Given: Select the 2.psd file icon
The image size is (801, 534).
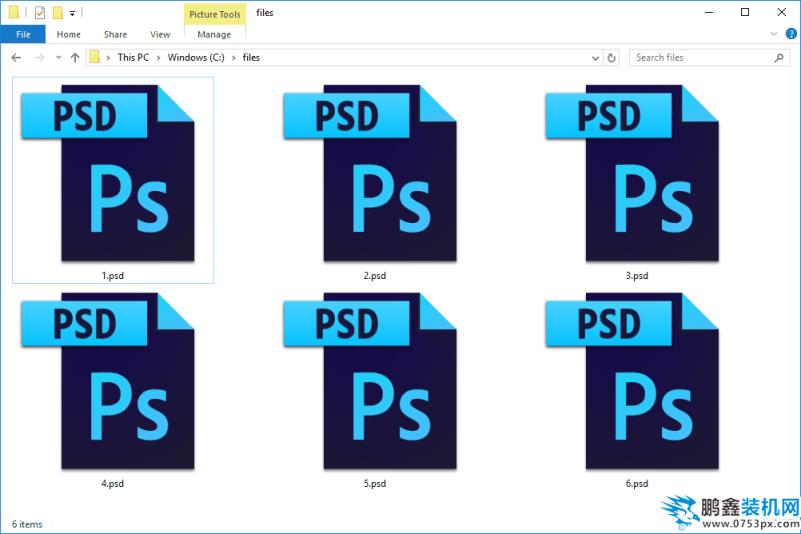Looking at the screenshot, I should pyautogui.click(x=370, y=173).
